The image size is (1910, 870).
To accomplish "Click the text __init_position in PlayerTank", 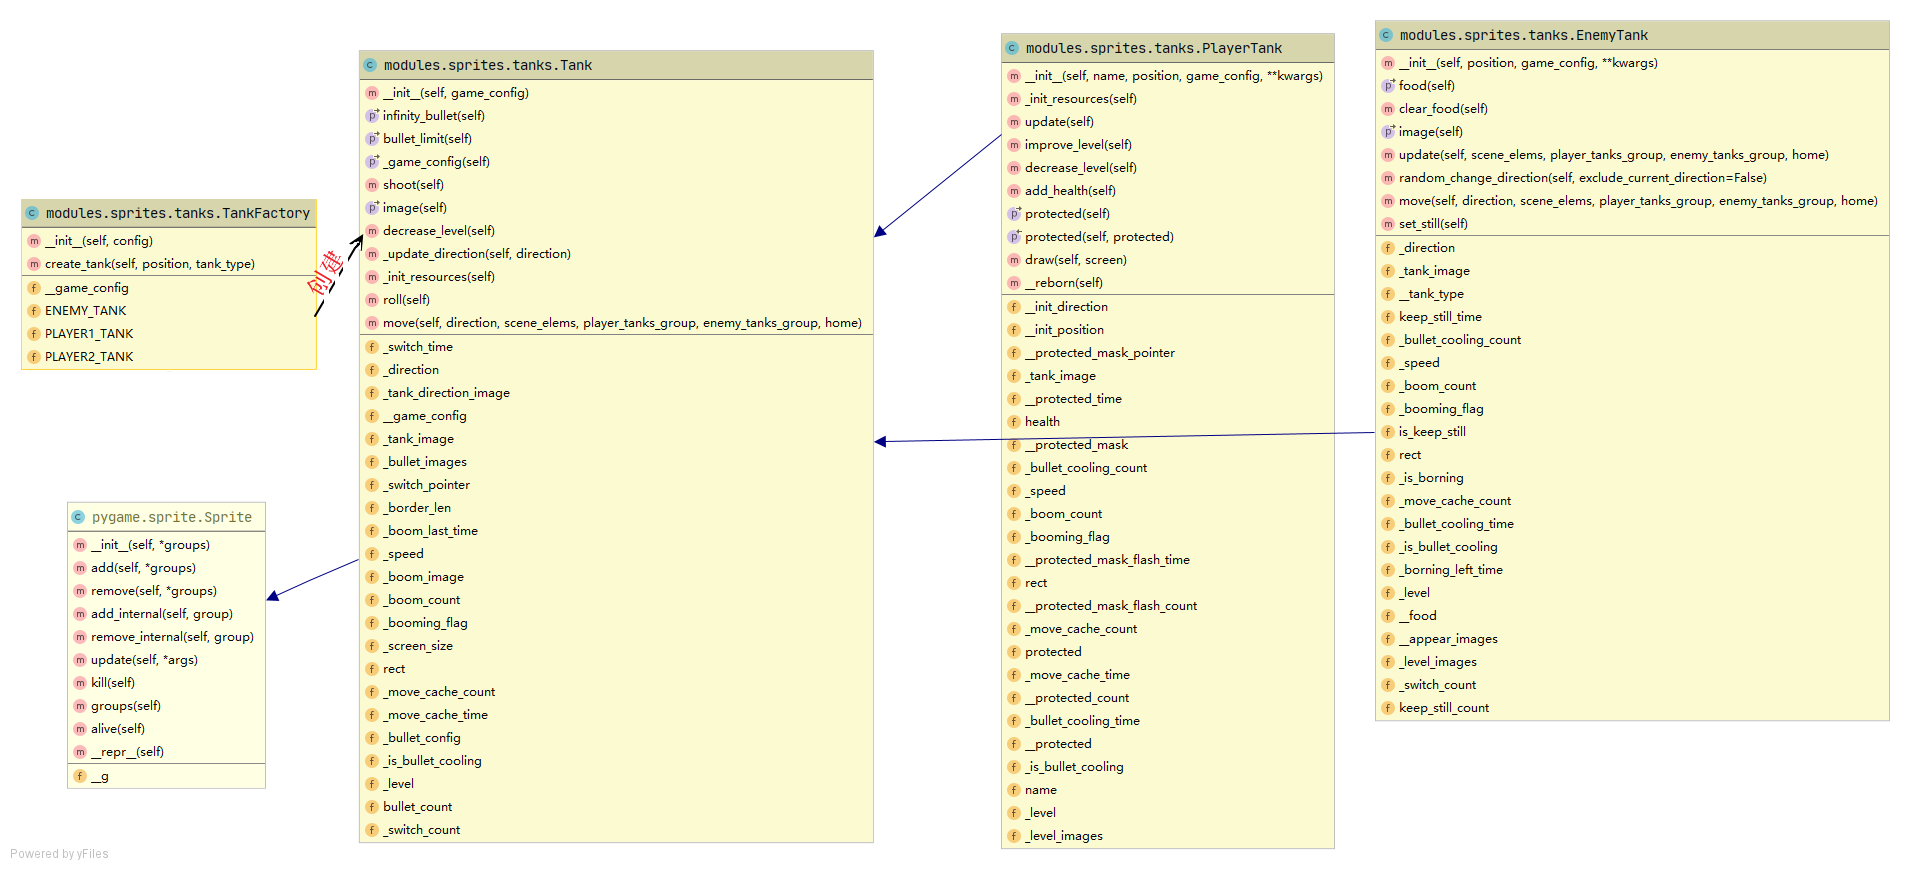I will tap(1064, 330).
